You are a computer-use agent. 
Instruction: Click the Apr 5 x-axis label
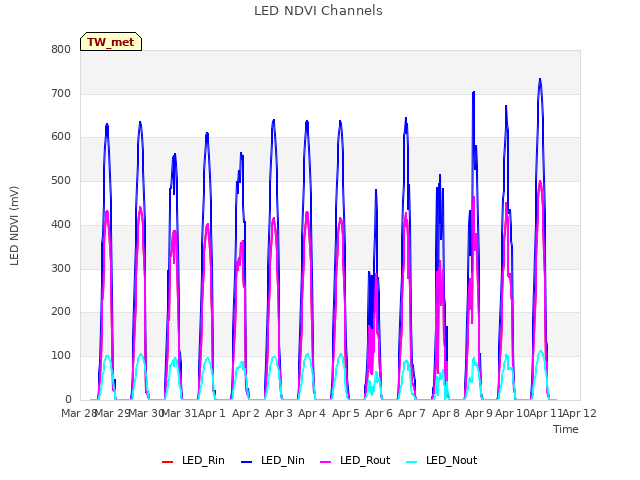point(346,413)
